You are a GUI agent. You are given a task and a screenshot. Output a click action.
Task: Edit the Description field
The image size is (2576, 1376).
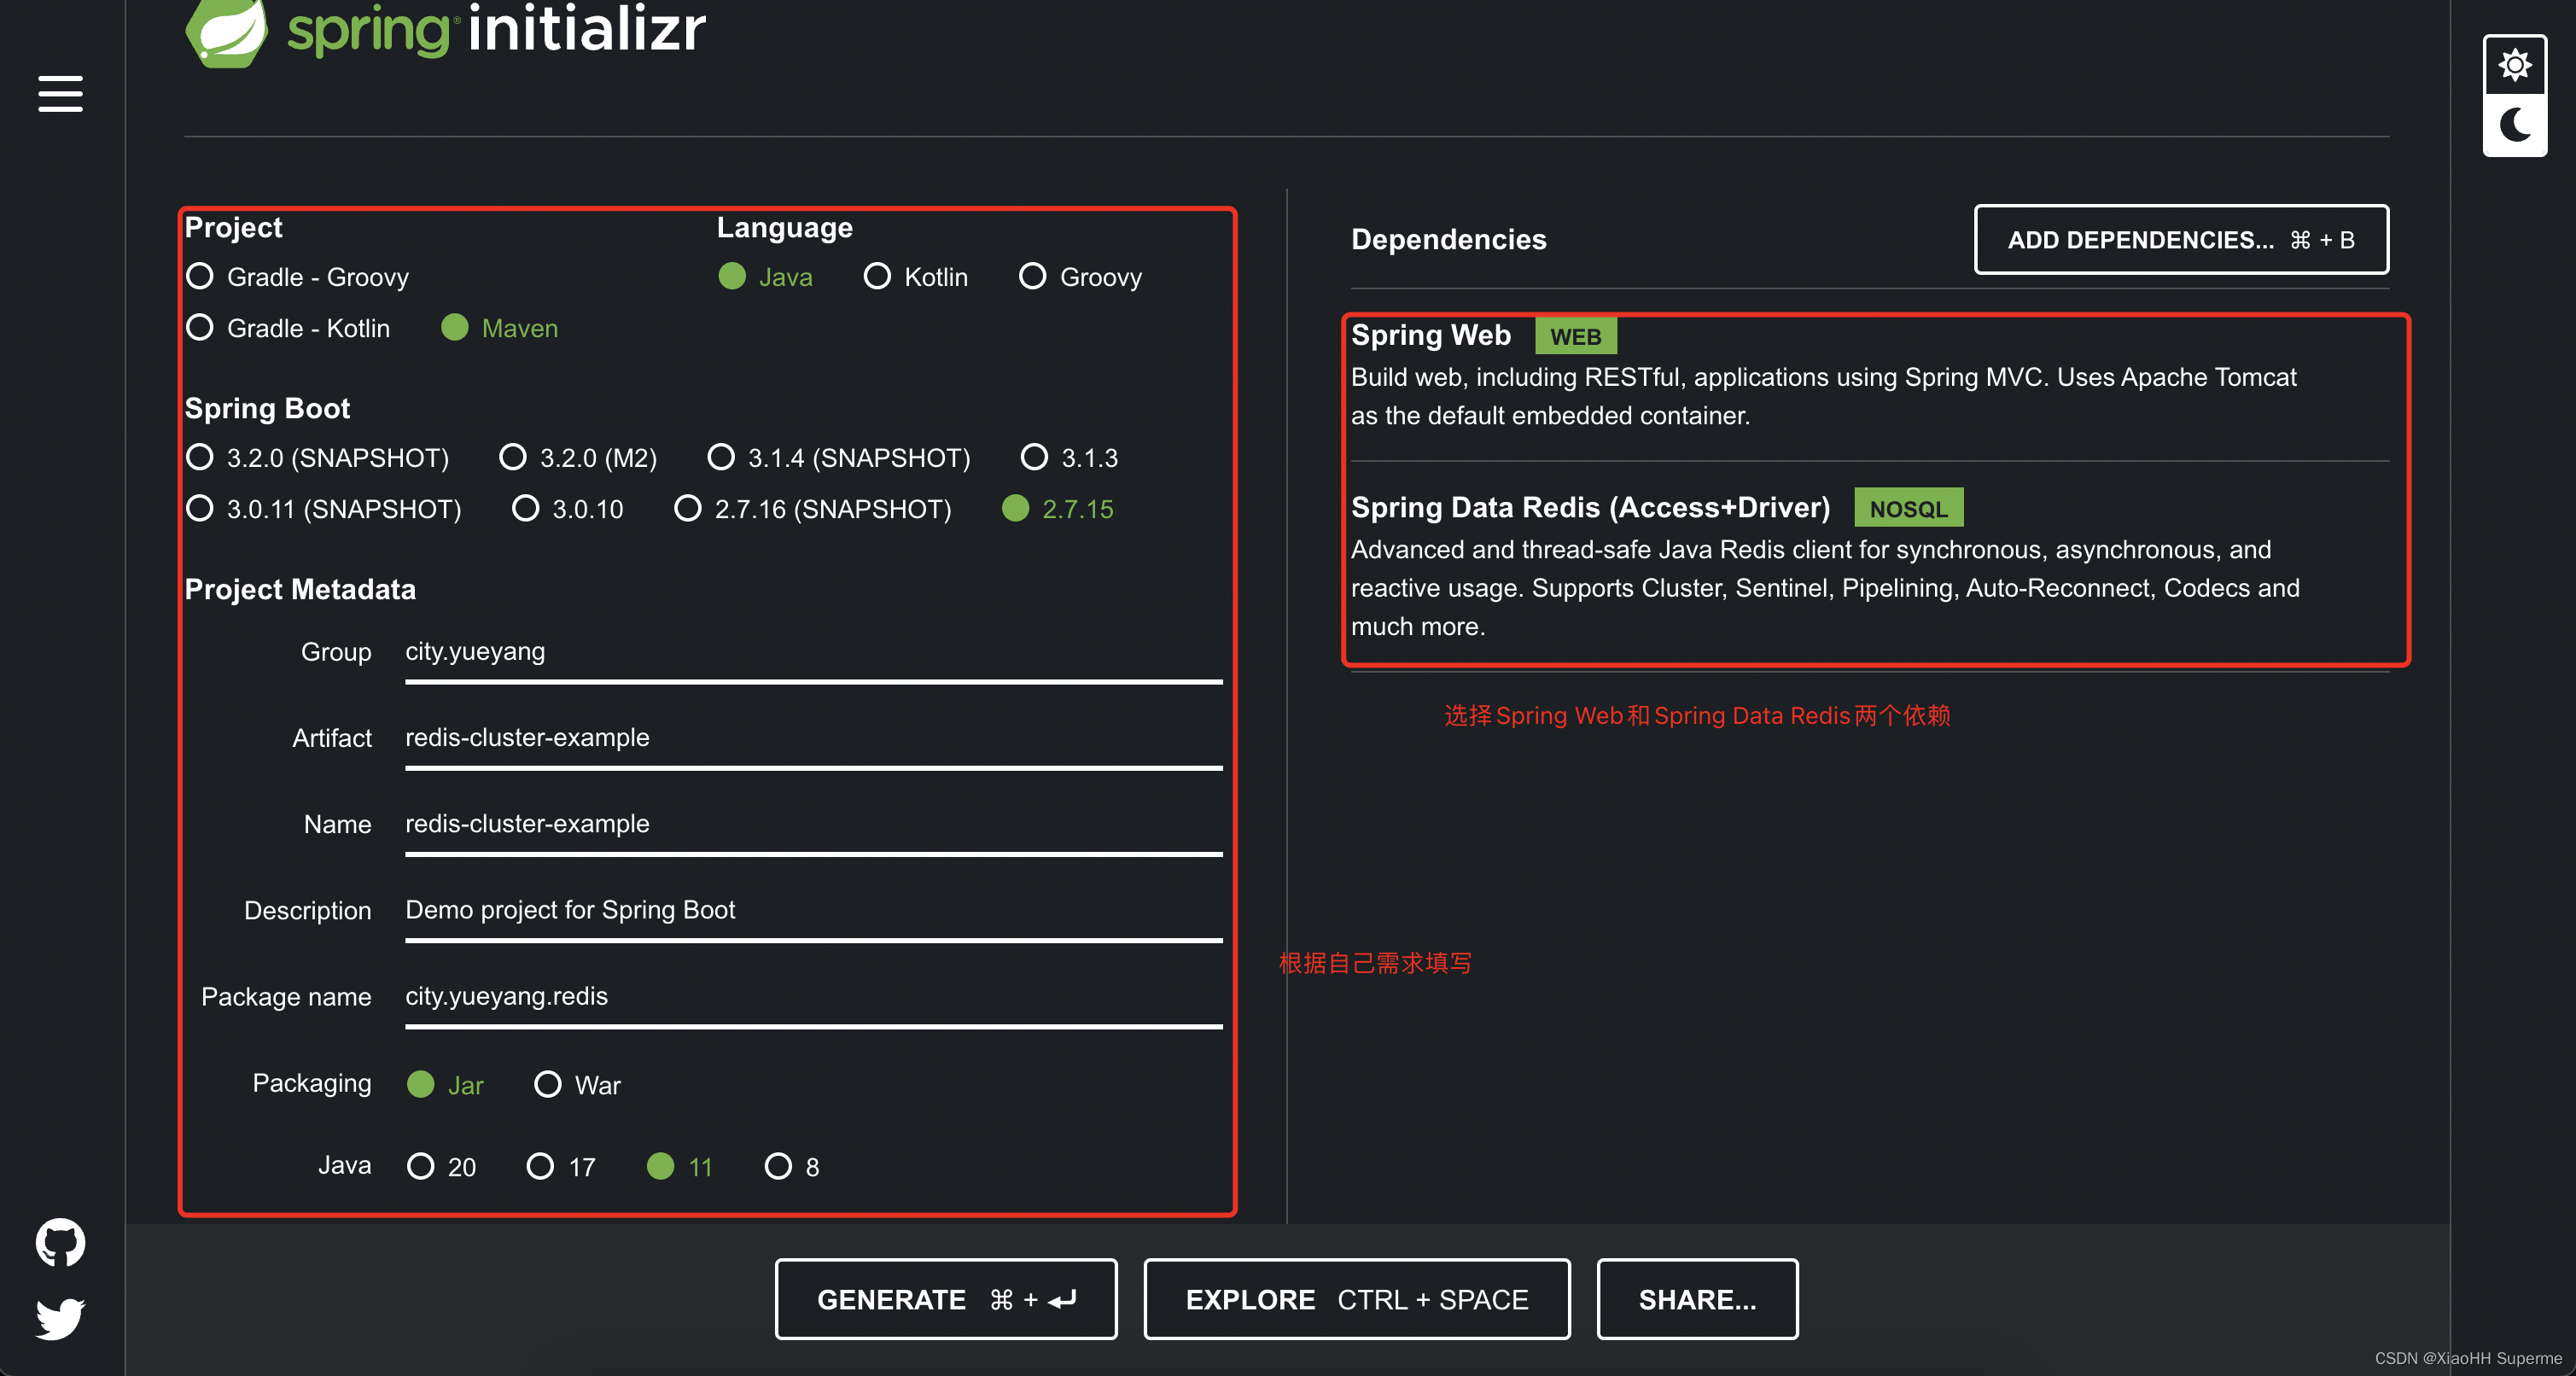(813, 910)
